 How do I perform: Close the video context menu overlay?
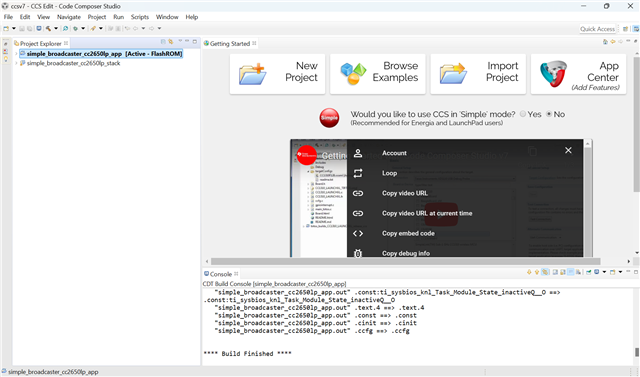click(x=568, y=151)
